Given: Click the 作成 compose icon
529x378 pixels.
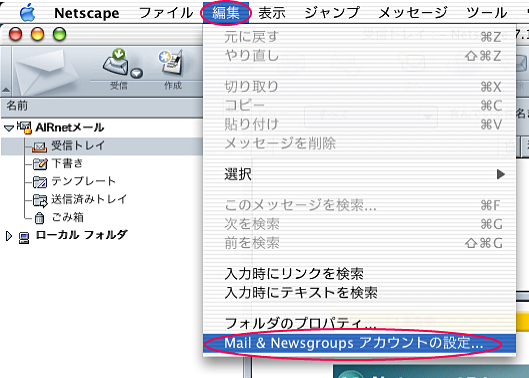Looking at the screenshot, I should [172, 62].
